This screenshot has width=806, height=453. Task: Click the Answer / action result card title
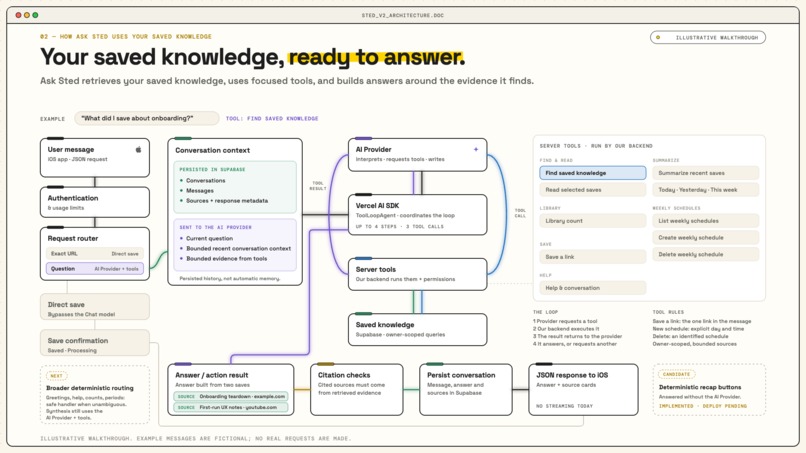point(212,375)
